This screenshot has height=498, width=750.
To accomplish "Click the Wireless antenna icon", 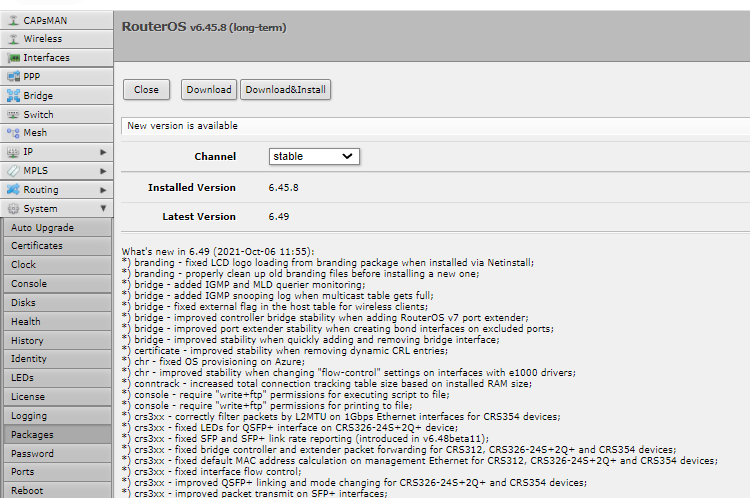I will point(13,39).
